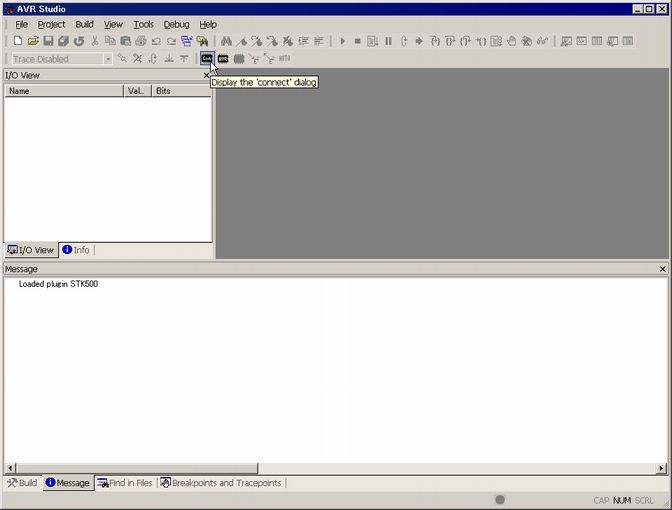Click the Save floppy disk icon

click(48, 41)
